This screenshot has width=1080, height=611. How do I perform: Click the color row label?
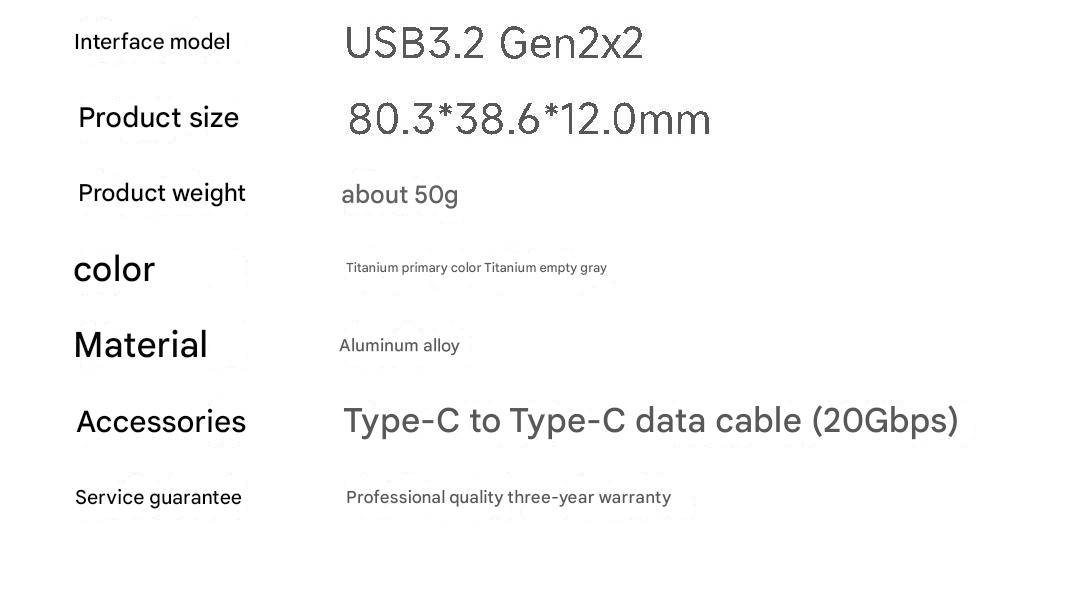pyautogui.click(x=114, y=269)
